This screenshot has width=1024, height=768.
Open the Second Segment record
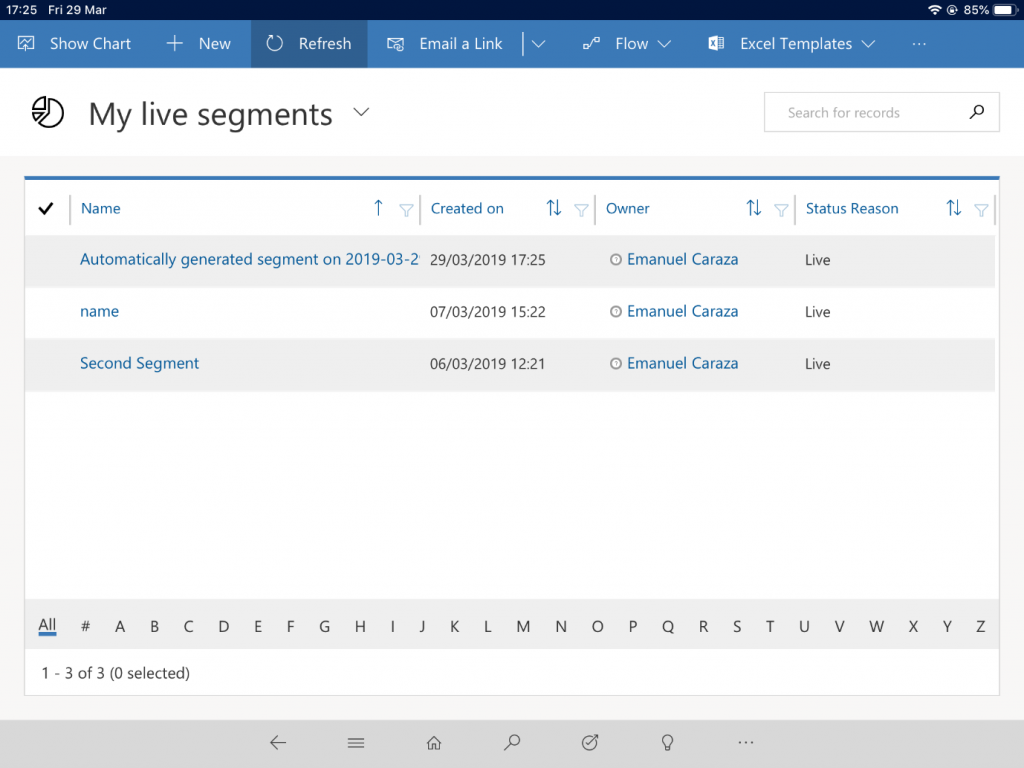(x=139, y=364)
